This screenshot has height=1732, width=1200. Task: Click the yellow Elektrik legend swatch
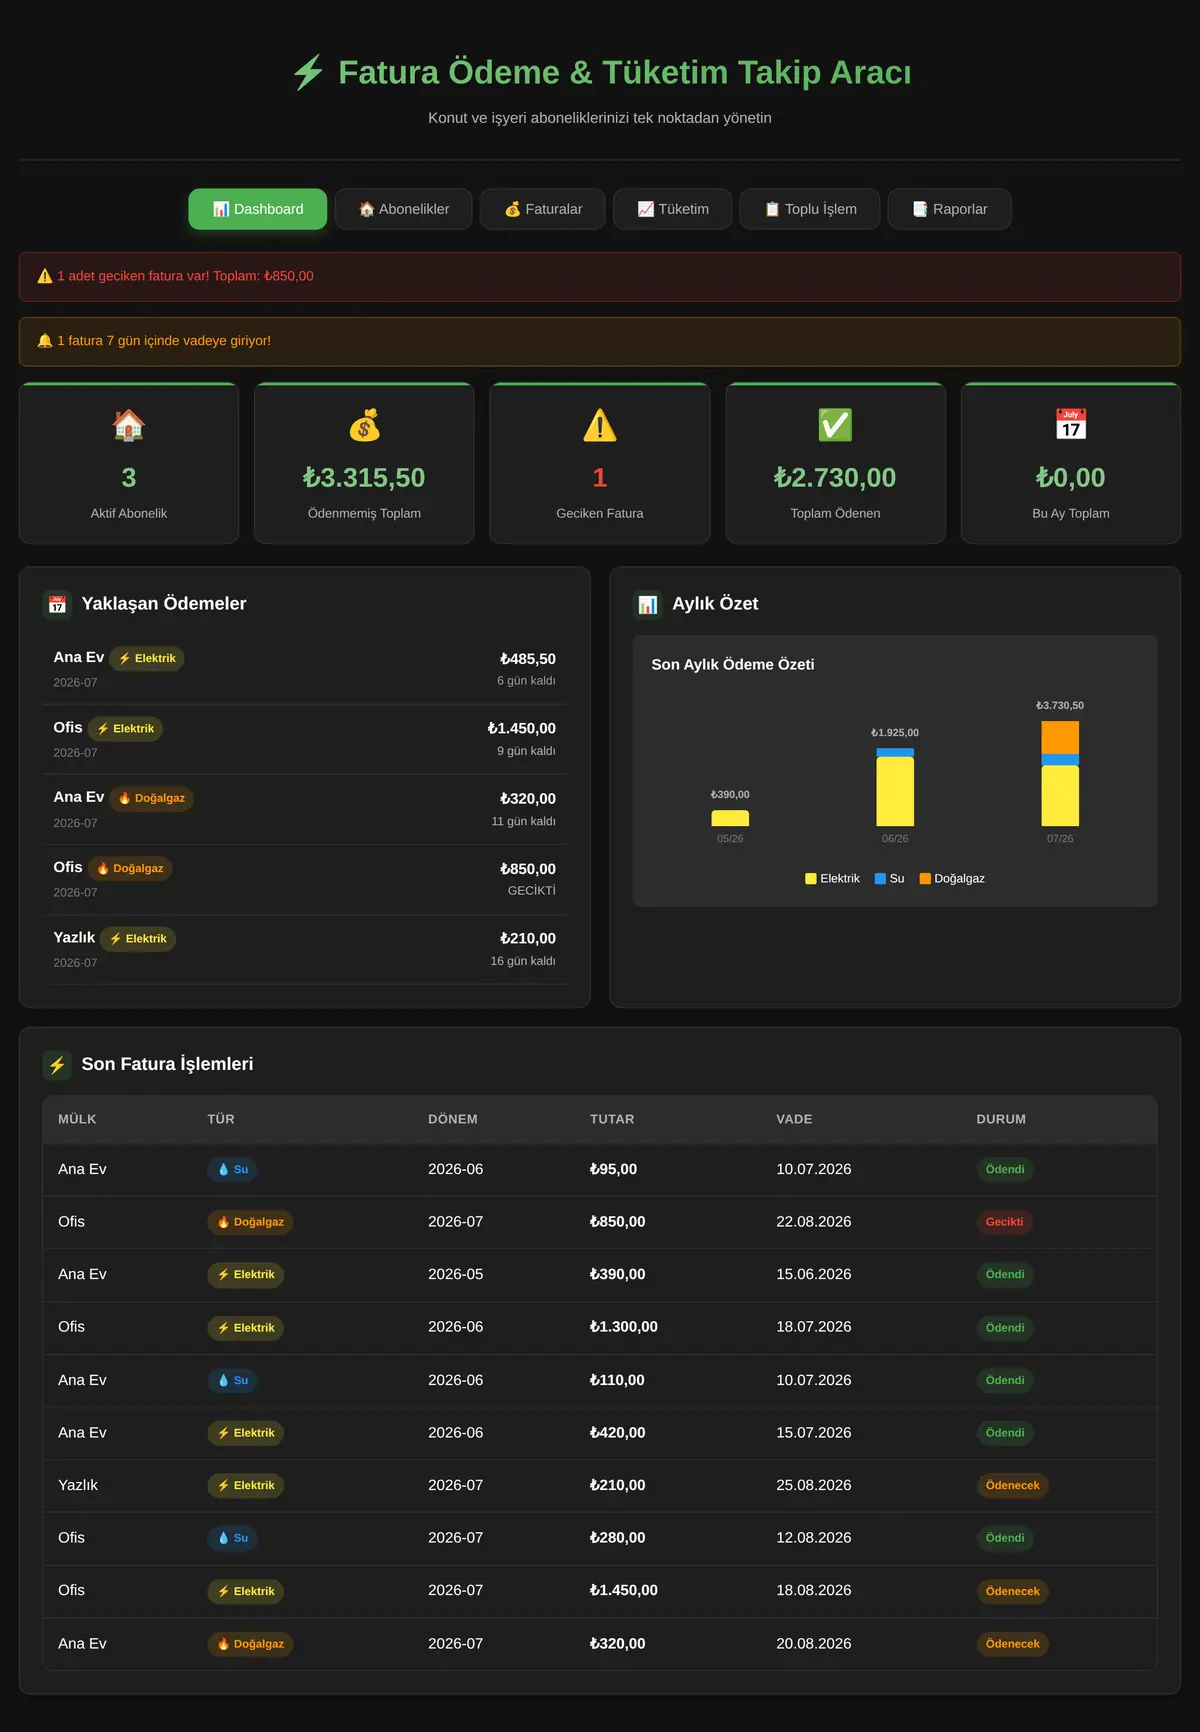click(x=811, y=879)
